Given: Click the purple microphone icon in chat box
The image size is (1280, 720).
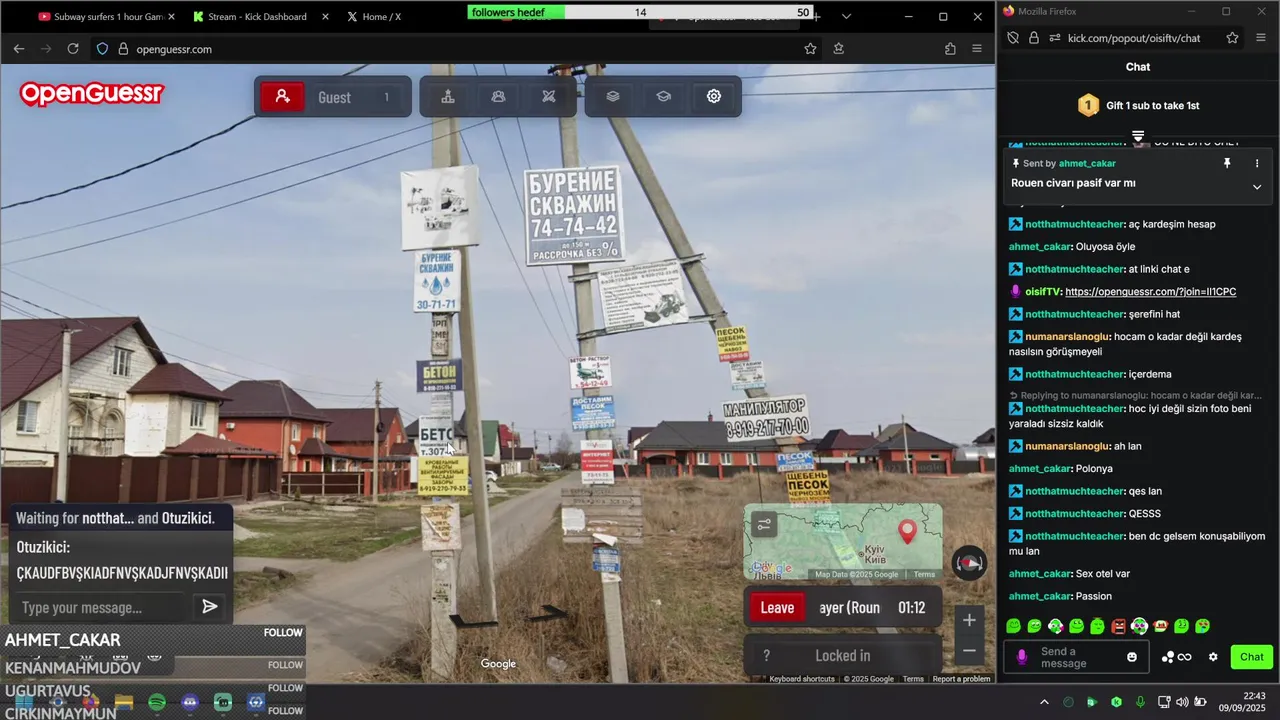Looking at the screenshot, I should coord(1021,657).
